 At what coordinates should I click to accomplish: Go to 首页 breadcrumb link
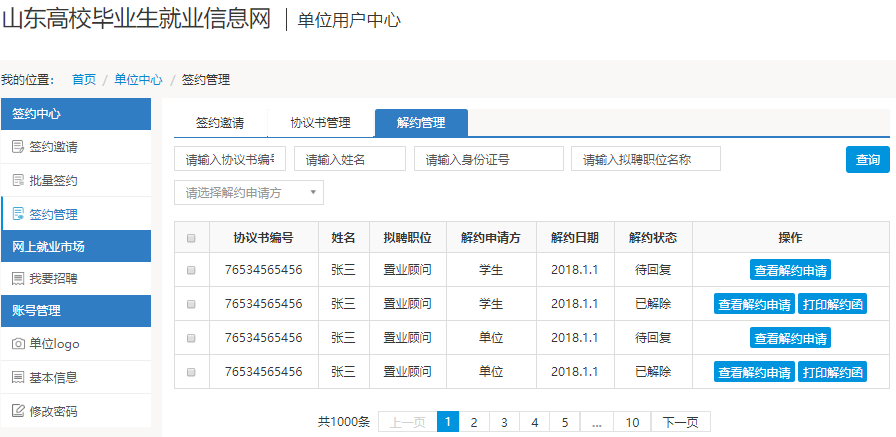84,80
